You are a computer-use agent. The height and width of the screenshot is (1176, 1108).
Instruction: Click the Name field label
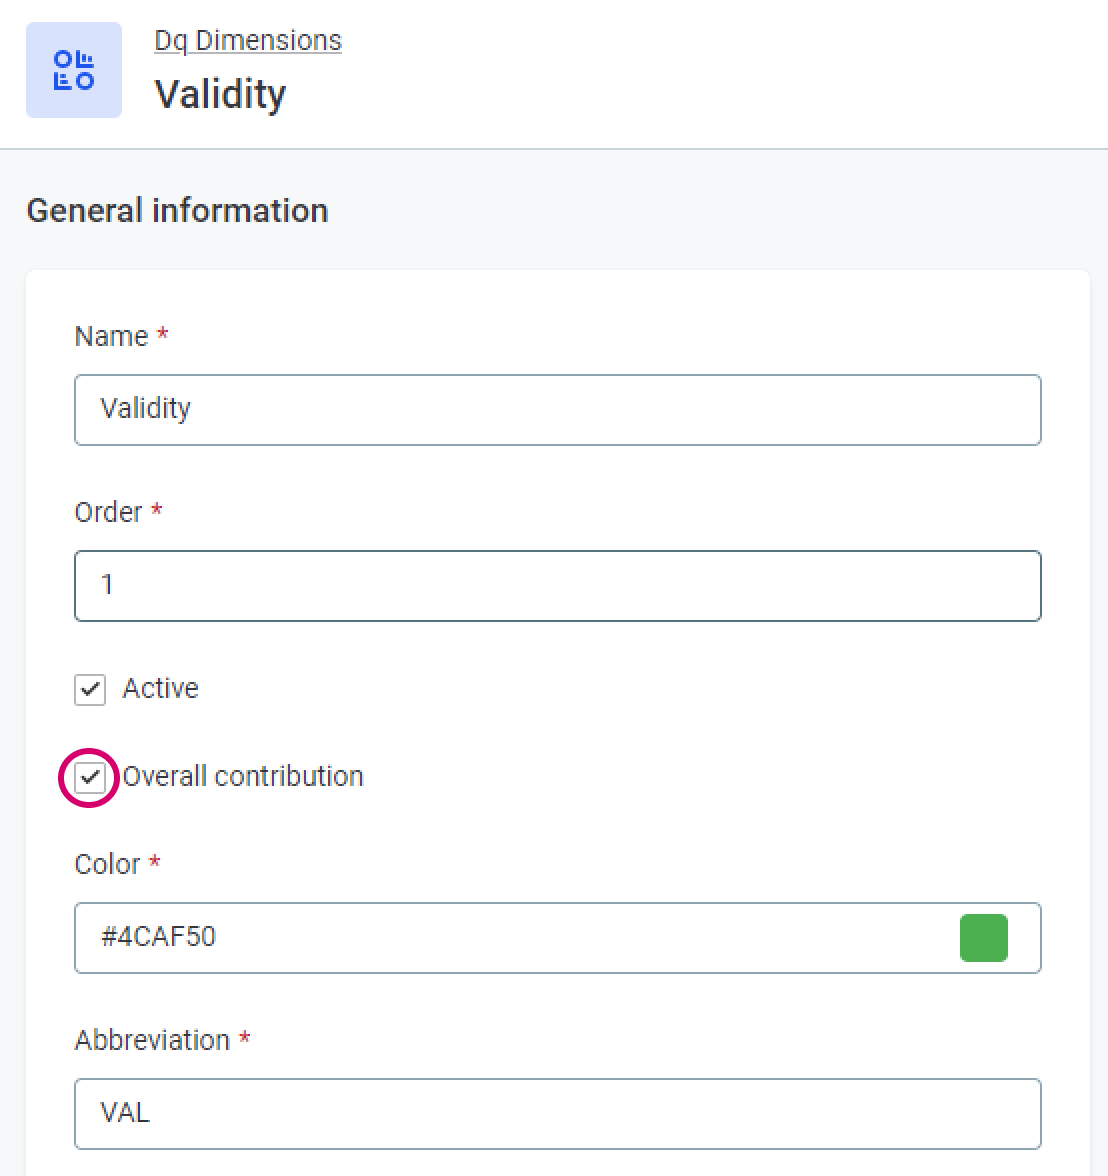[111, 336]
